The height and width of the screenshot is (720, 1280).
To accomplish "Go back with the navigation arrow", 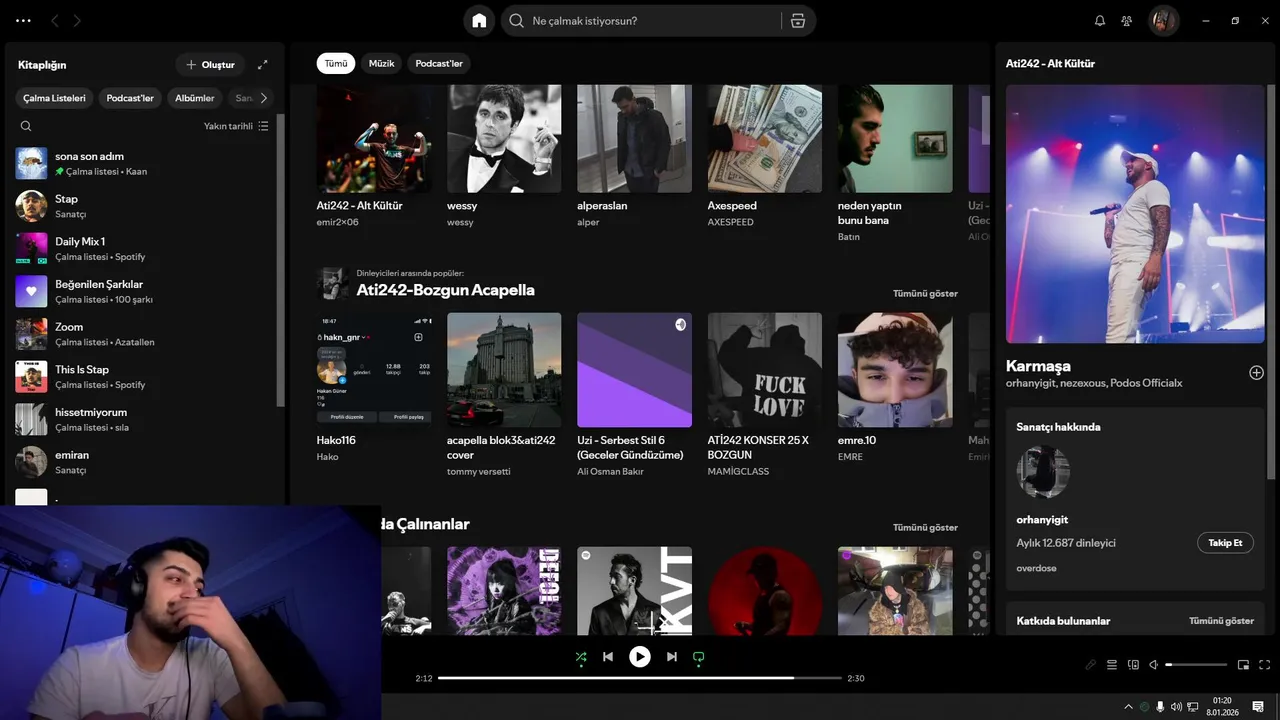I will 55,20.
